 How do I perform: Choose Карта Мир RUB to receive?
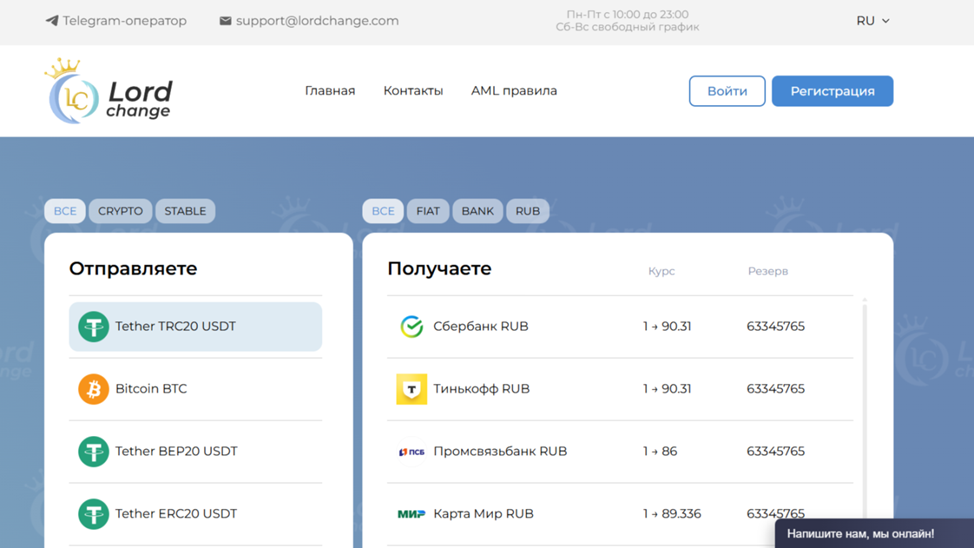point(620,514)
